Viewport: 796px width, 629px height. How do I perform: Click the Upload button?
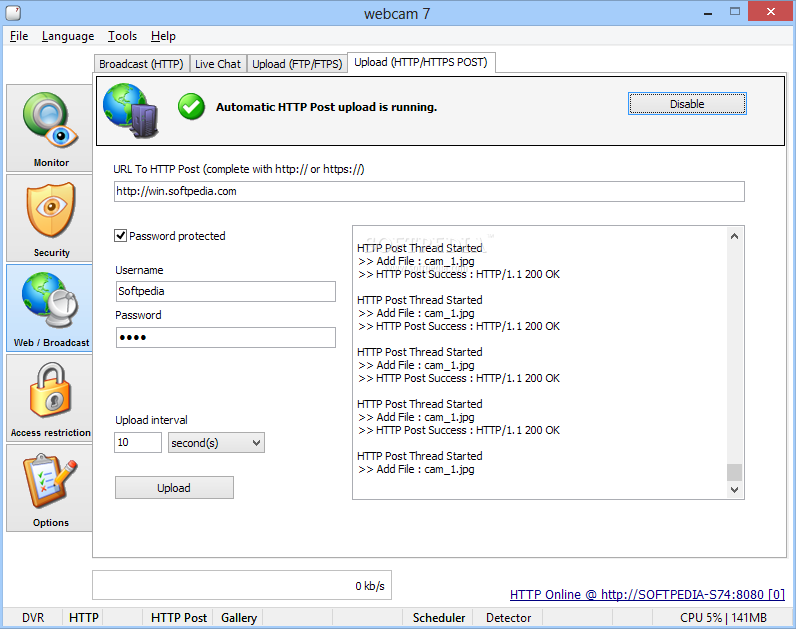tap(174, 488)
